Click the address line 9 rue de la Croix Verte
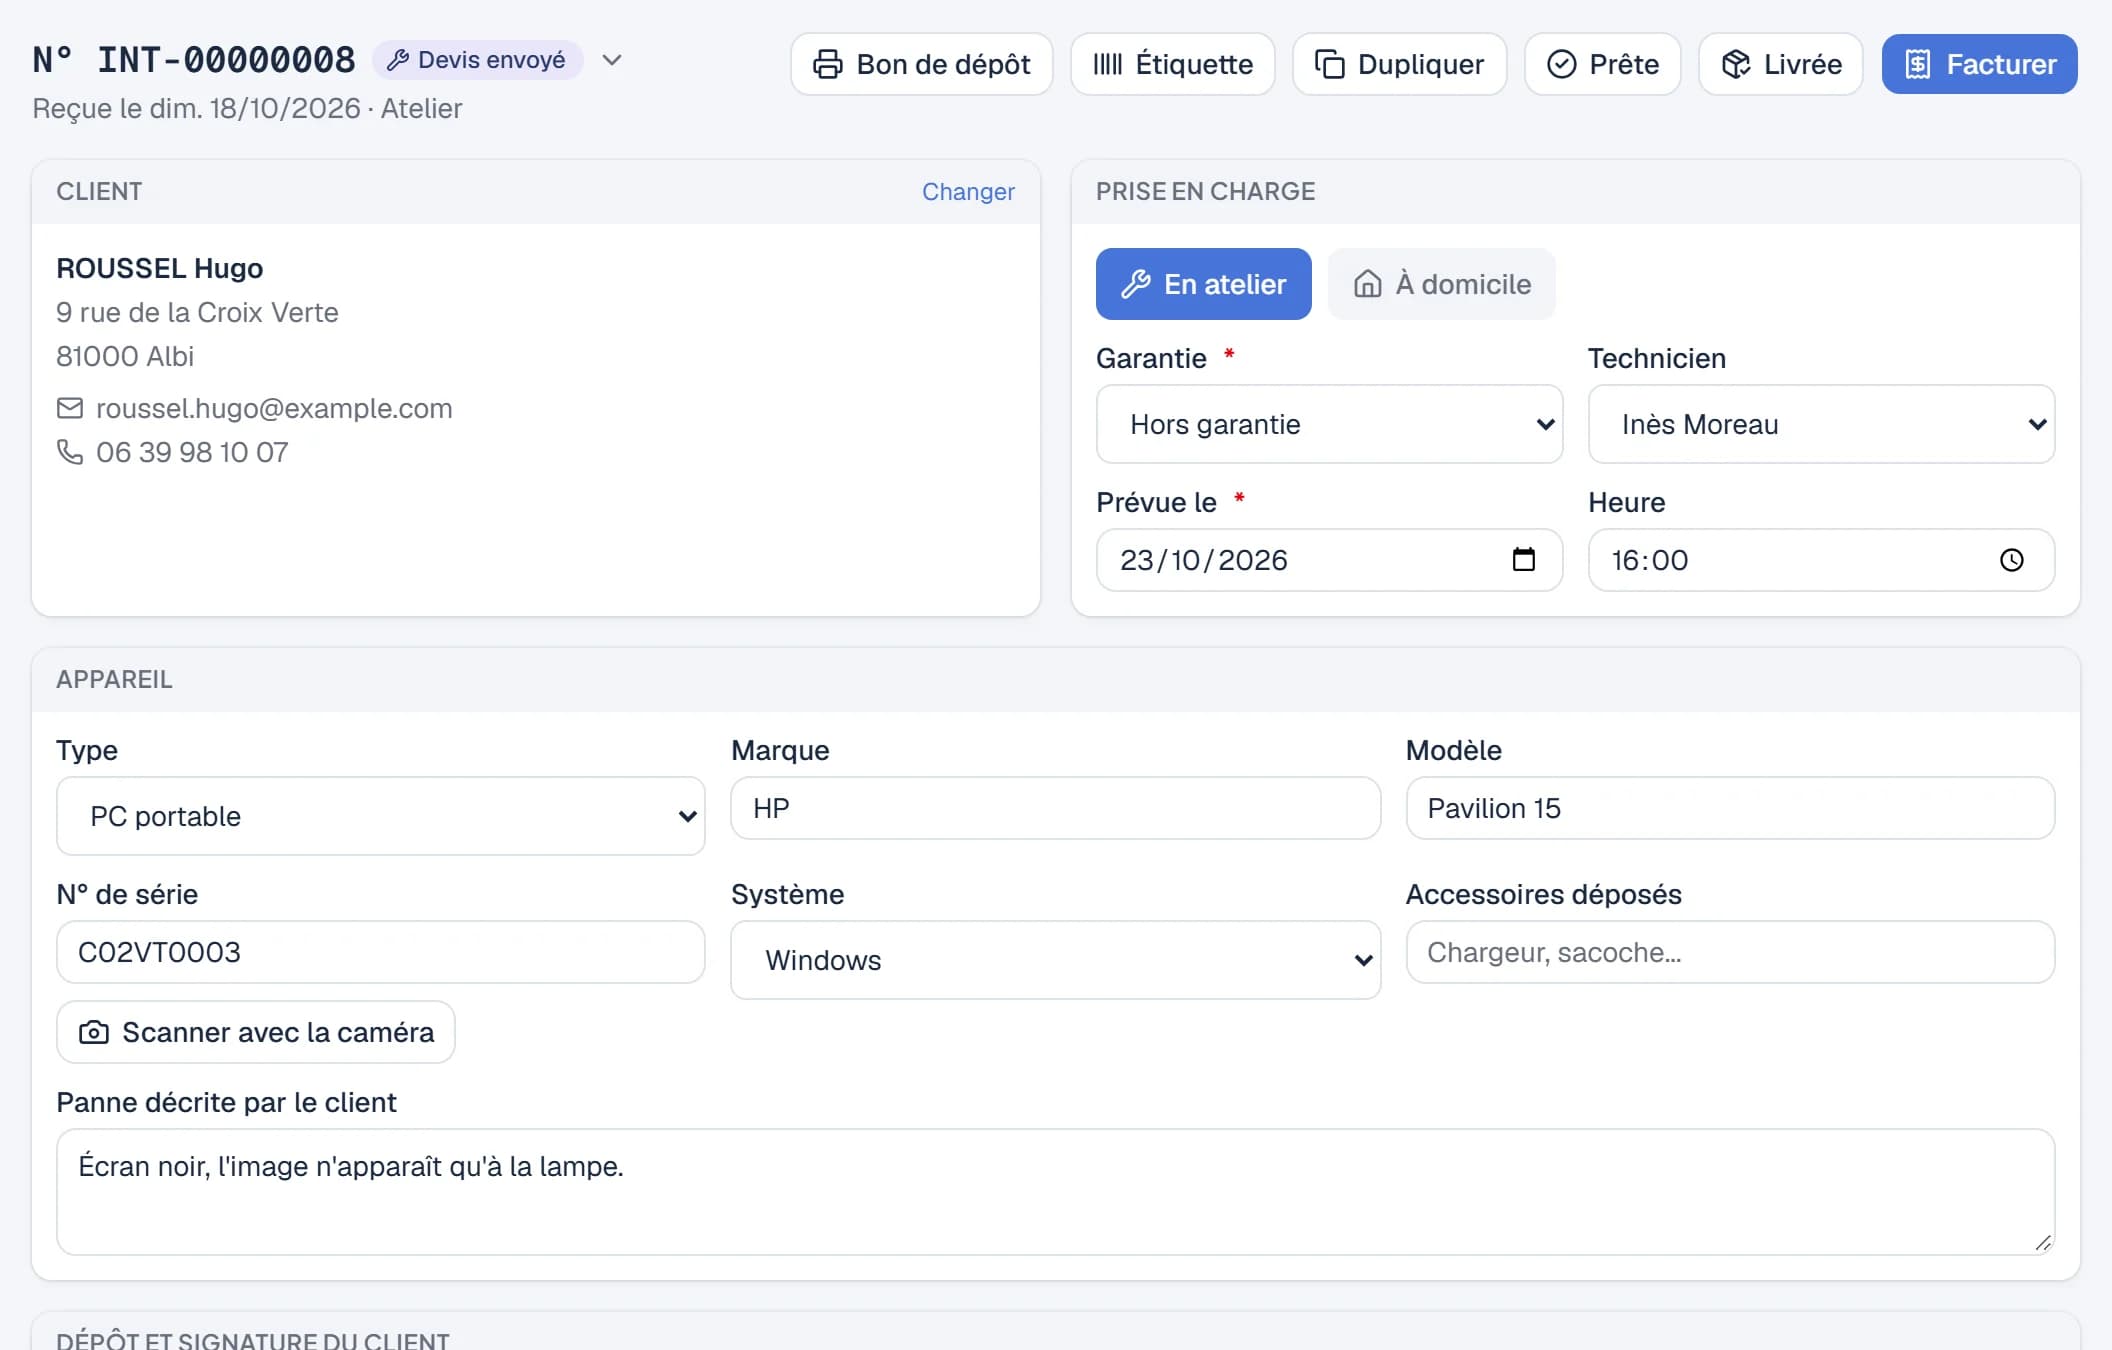Image resolution: width=2112 pixels, height=1350 pixels. tap(197, 312)
